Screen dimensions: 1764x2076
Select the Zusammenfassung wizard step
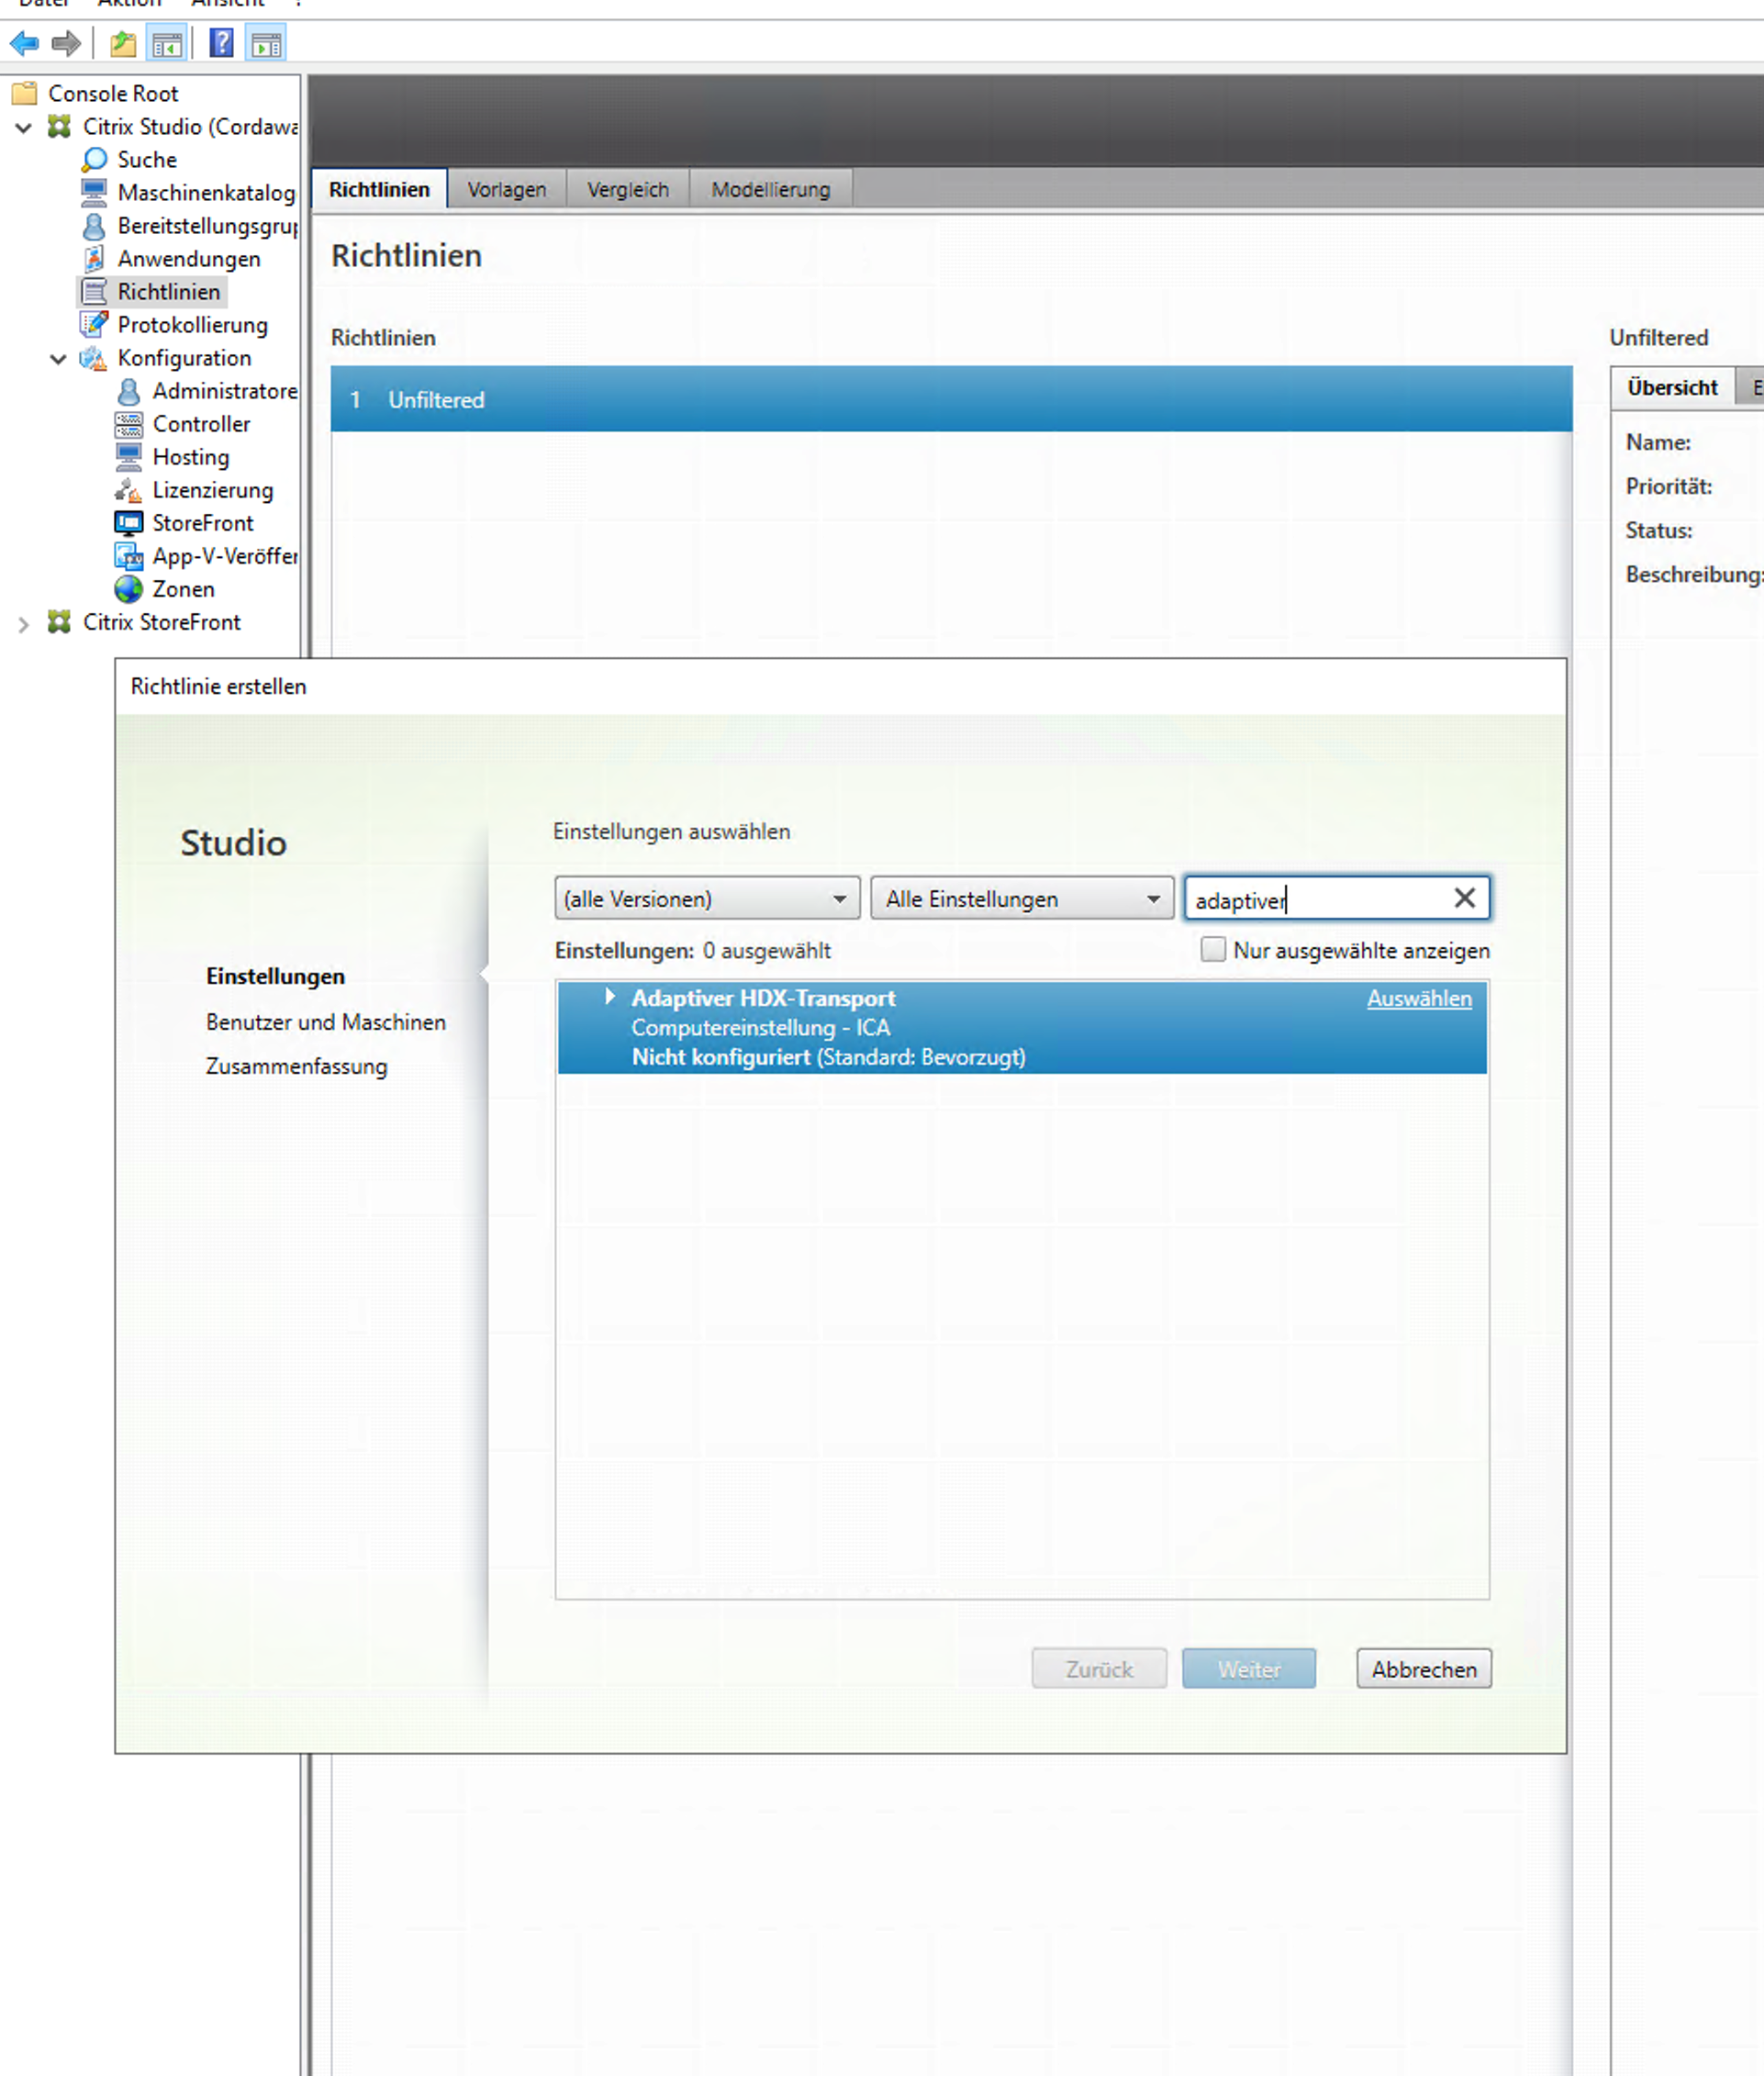297,1066
